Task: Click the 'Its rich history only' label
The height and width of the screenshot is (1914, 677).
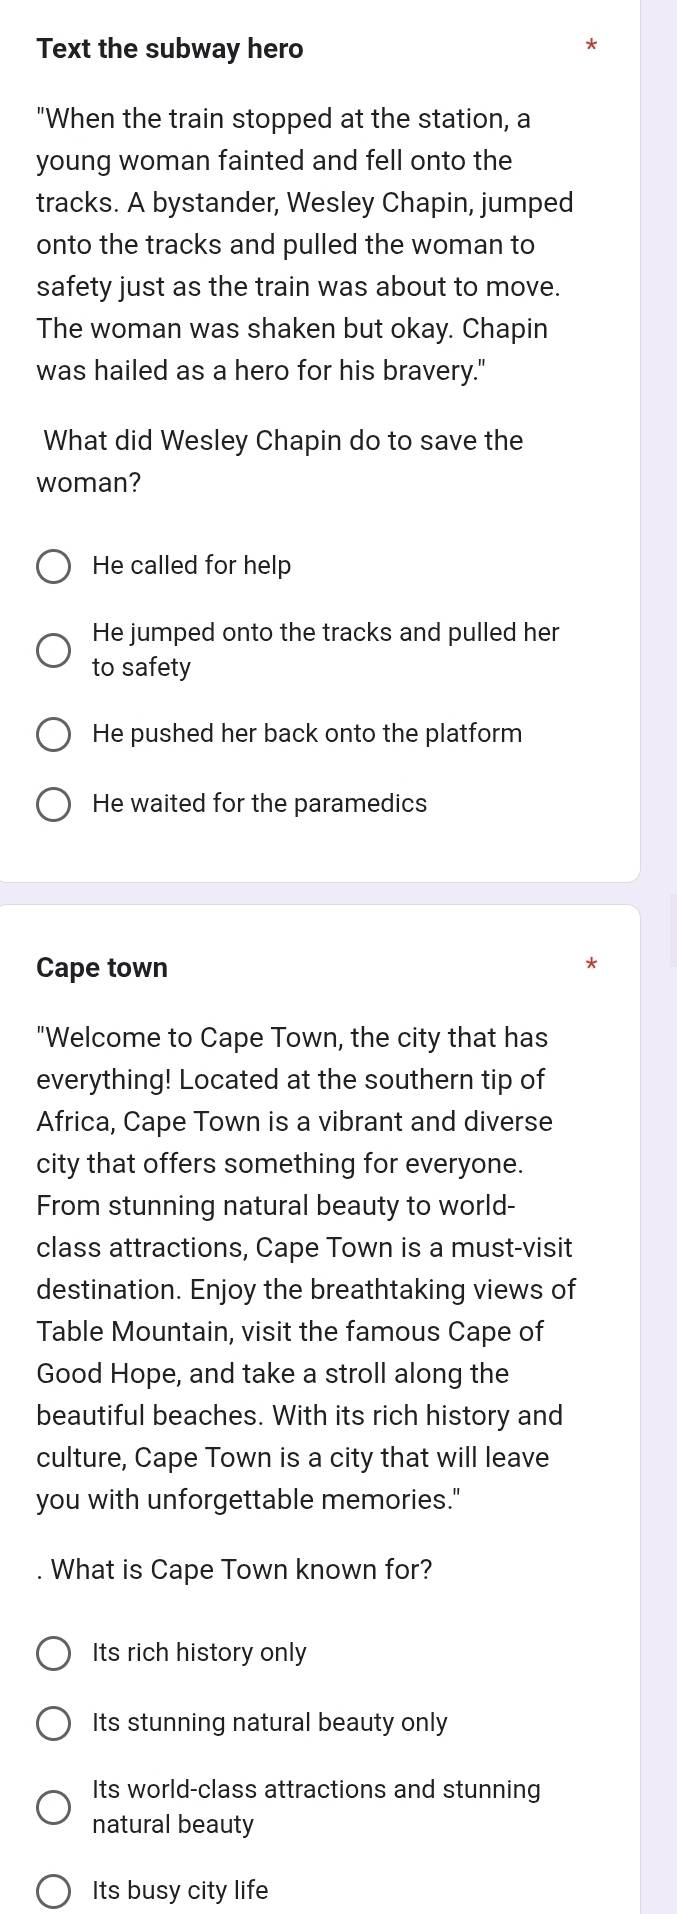Action: pyautogui.click(x=200, y=1653)
